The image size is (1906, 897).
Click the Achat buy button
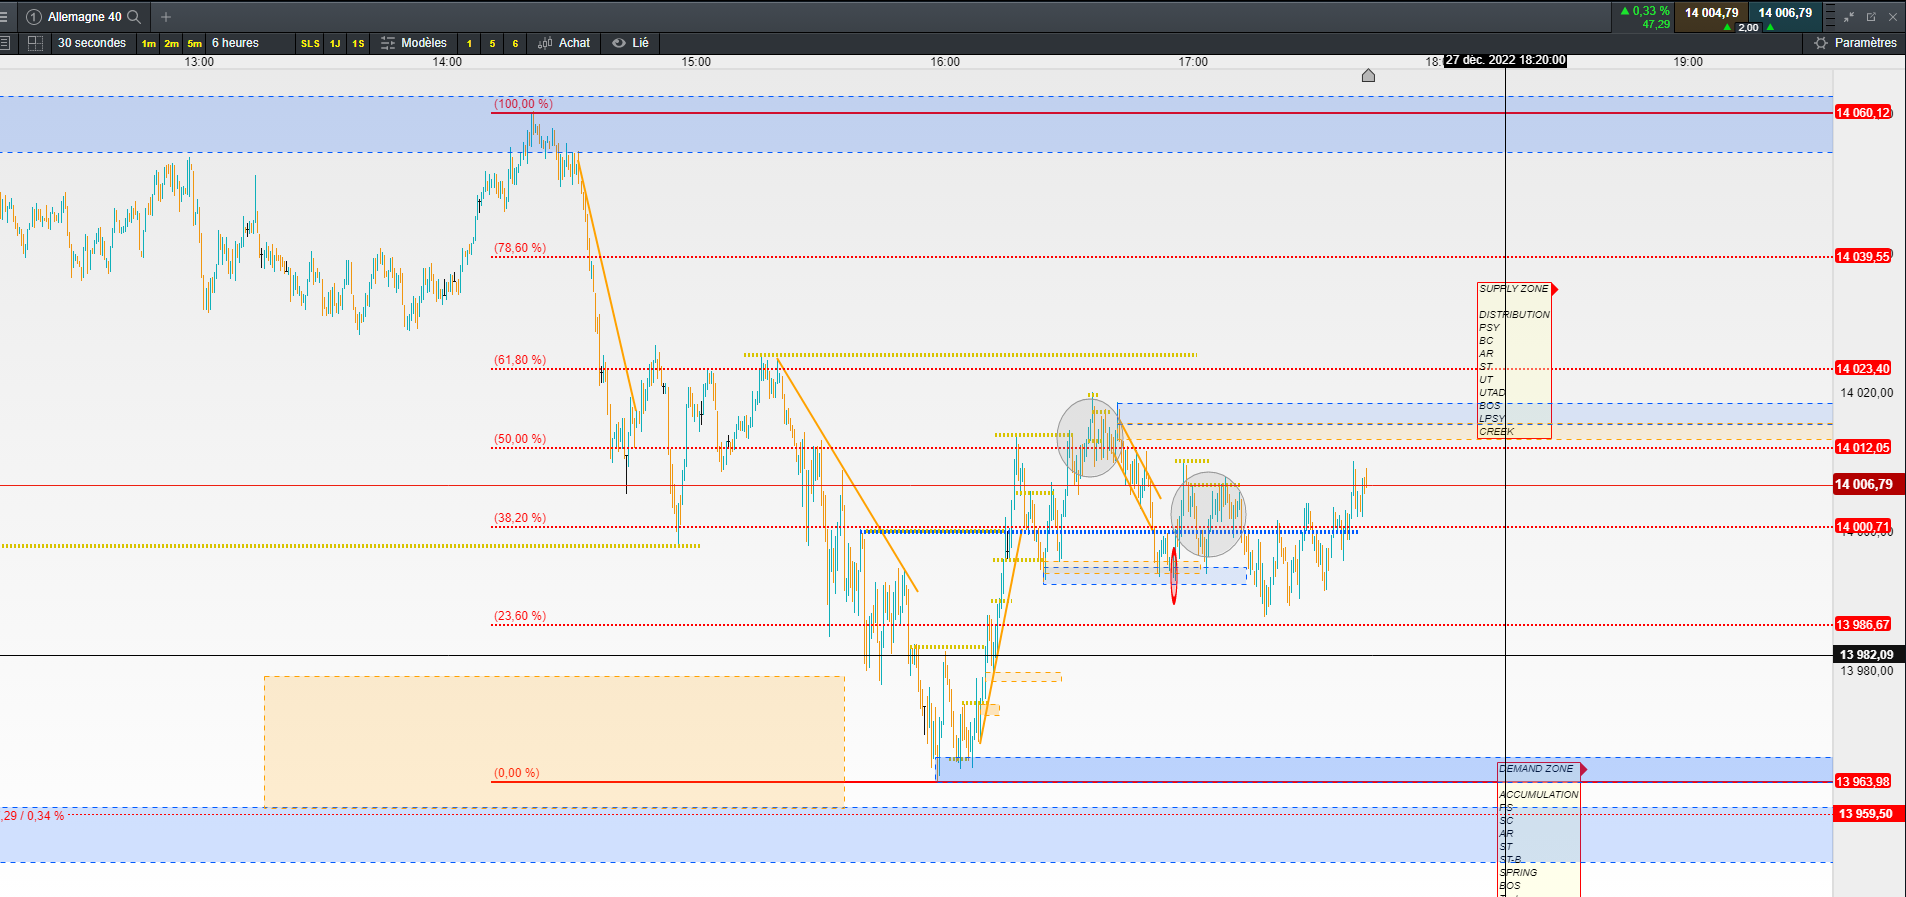tap(564, 43)
